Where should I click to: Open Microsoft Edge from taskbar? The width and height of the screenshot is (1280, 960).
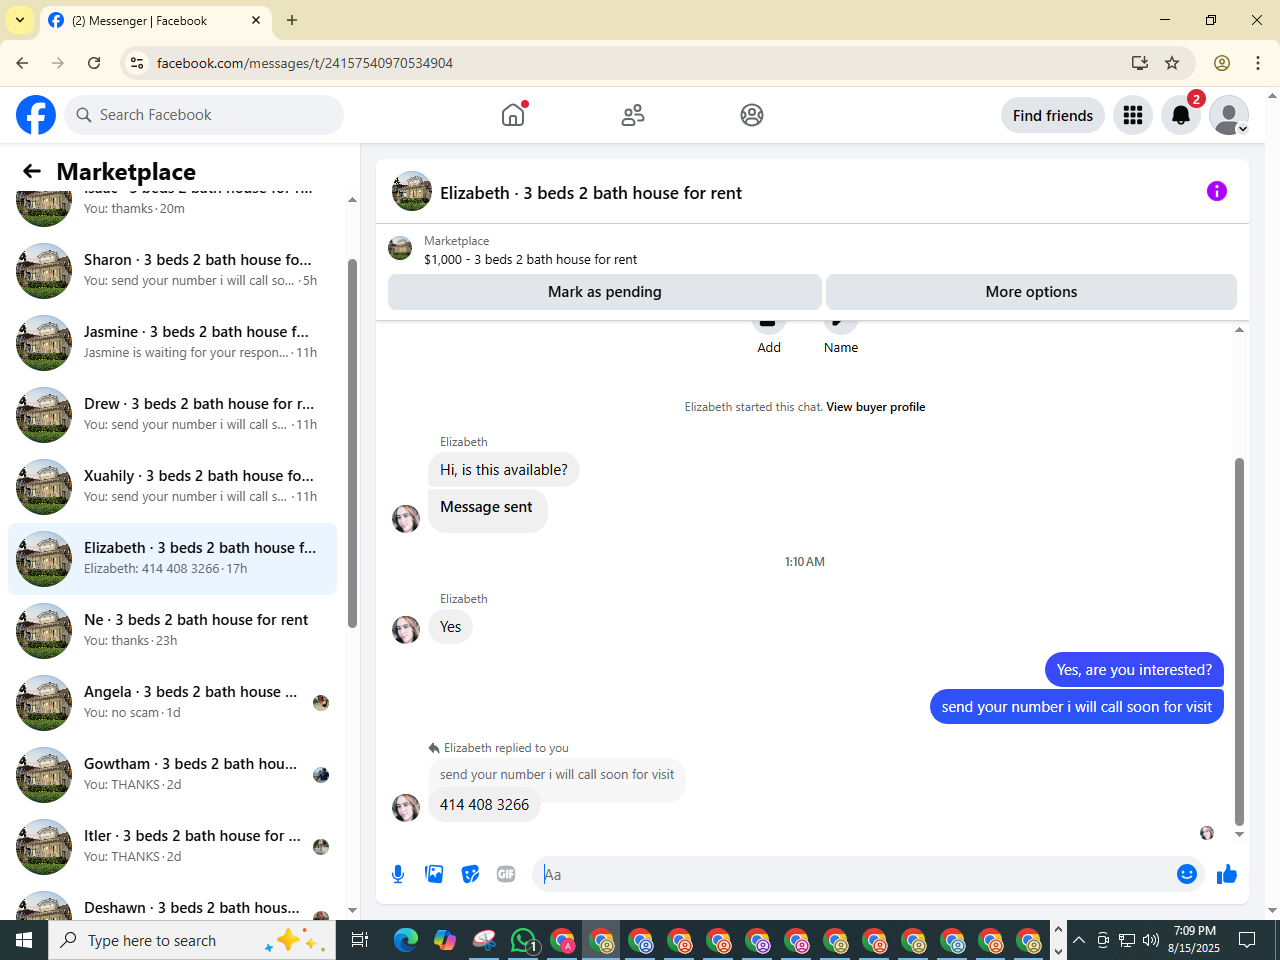pos(406,940)
